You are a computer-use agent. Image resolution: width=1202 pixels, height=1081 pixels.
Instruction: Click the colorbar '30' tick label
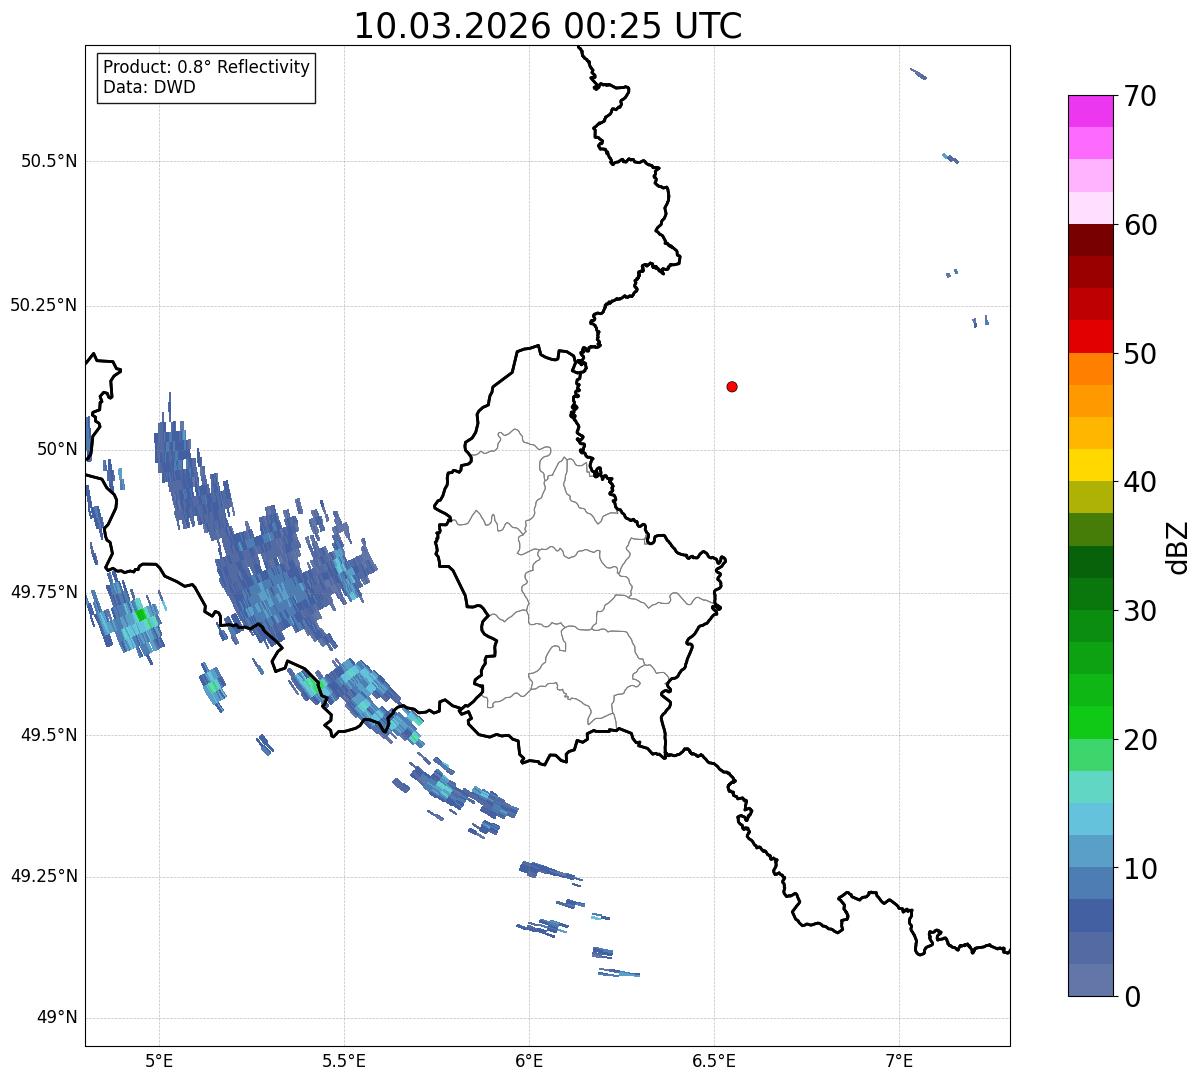1140,611
